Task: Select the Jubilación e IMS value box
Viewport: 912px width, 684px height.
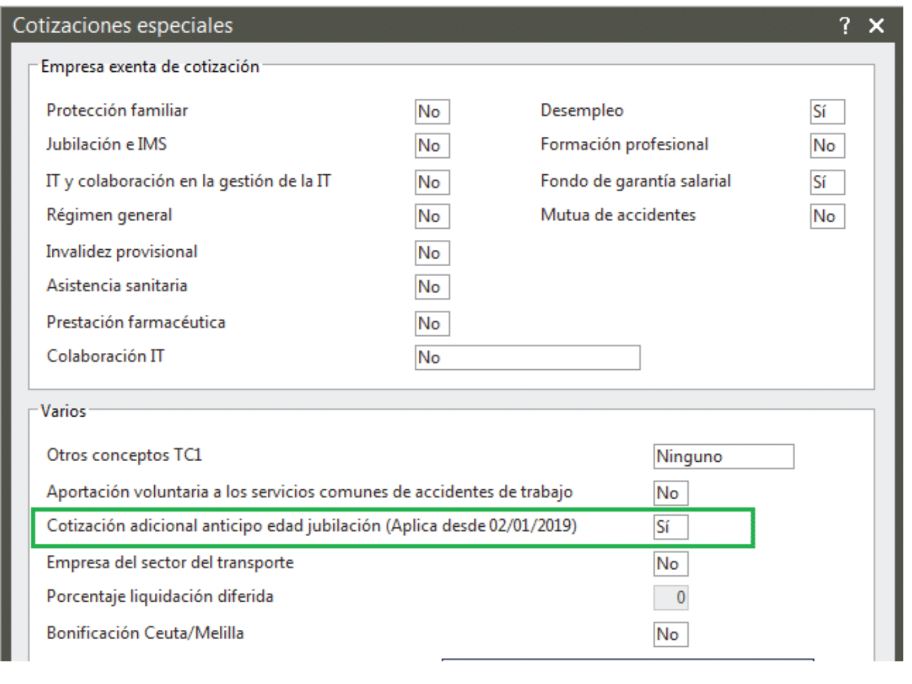Action: pyautogui.click(x=432, y=145)
